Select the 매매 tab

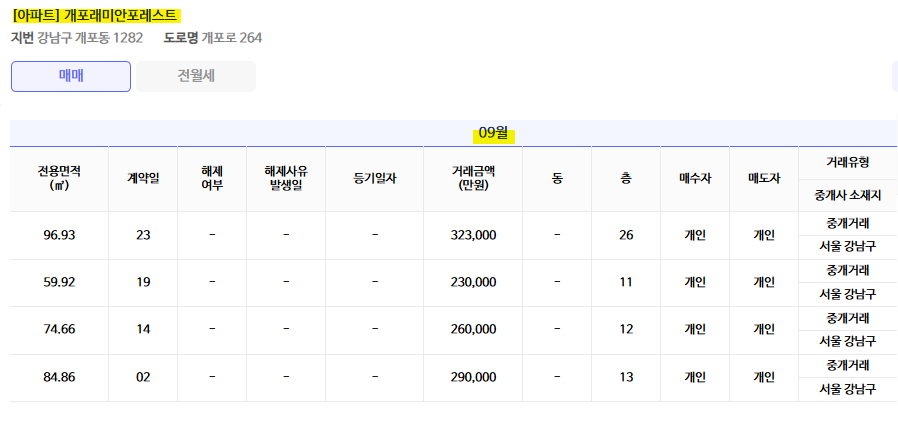pos(71,76)
